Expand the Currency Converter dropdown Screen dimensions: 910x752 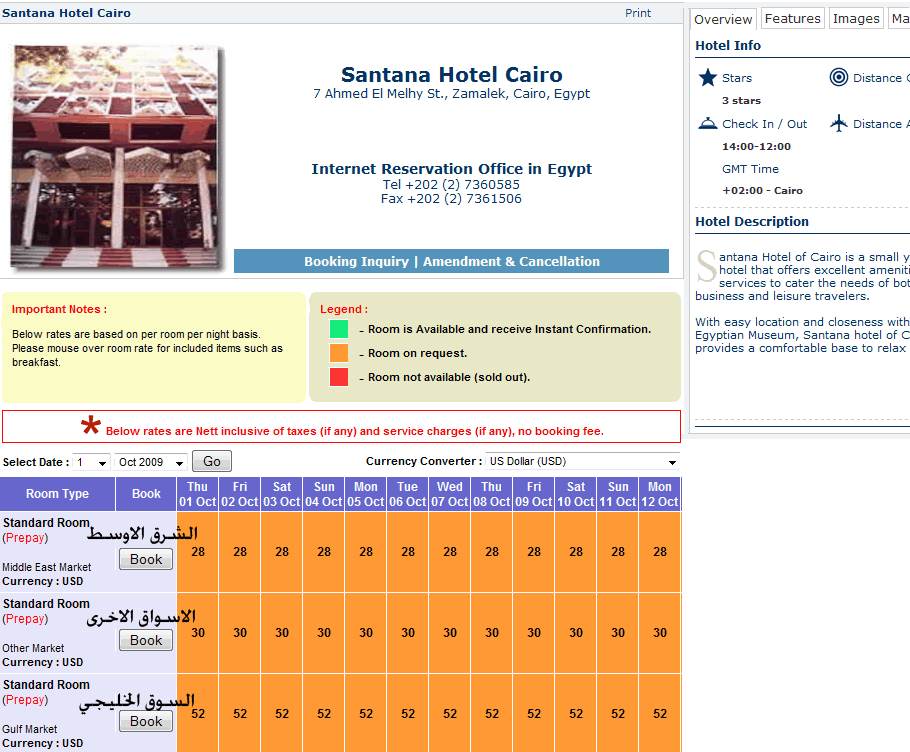582,462
